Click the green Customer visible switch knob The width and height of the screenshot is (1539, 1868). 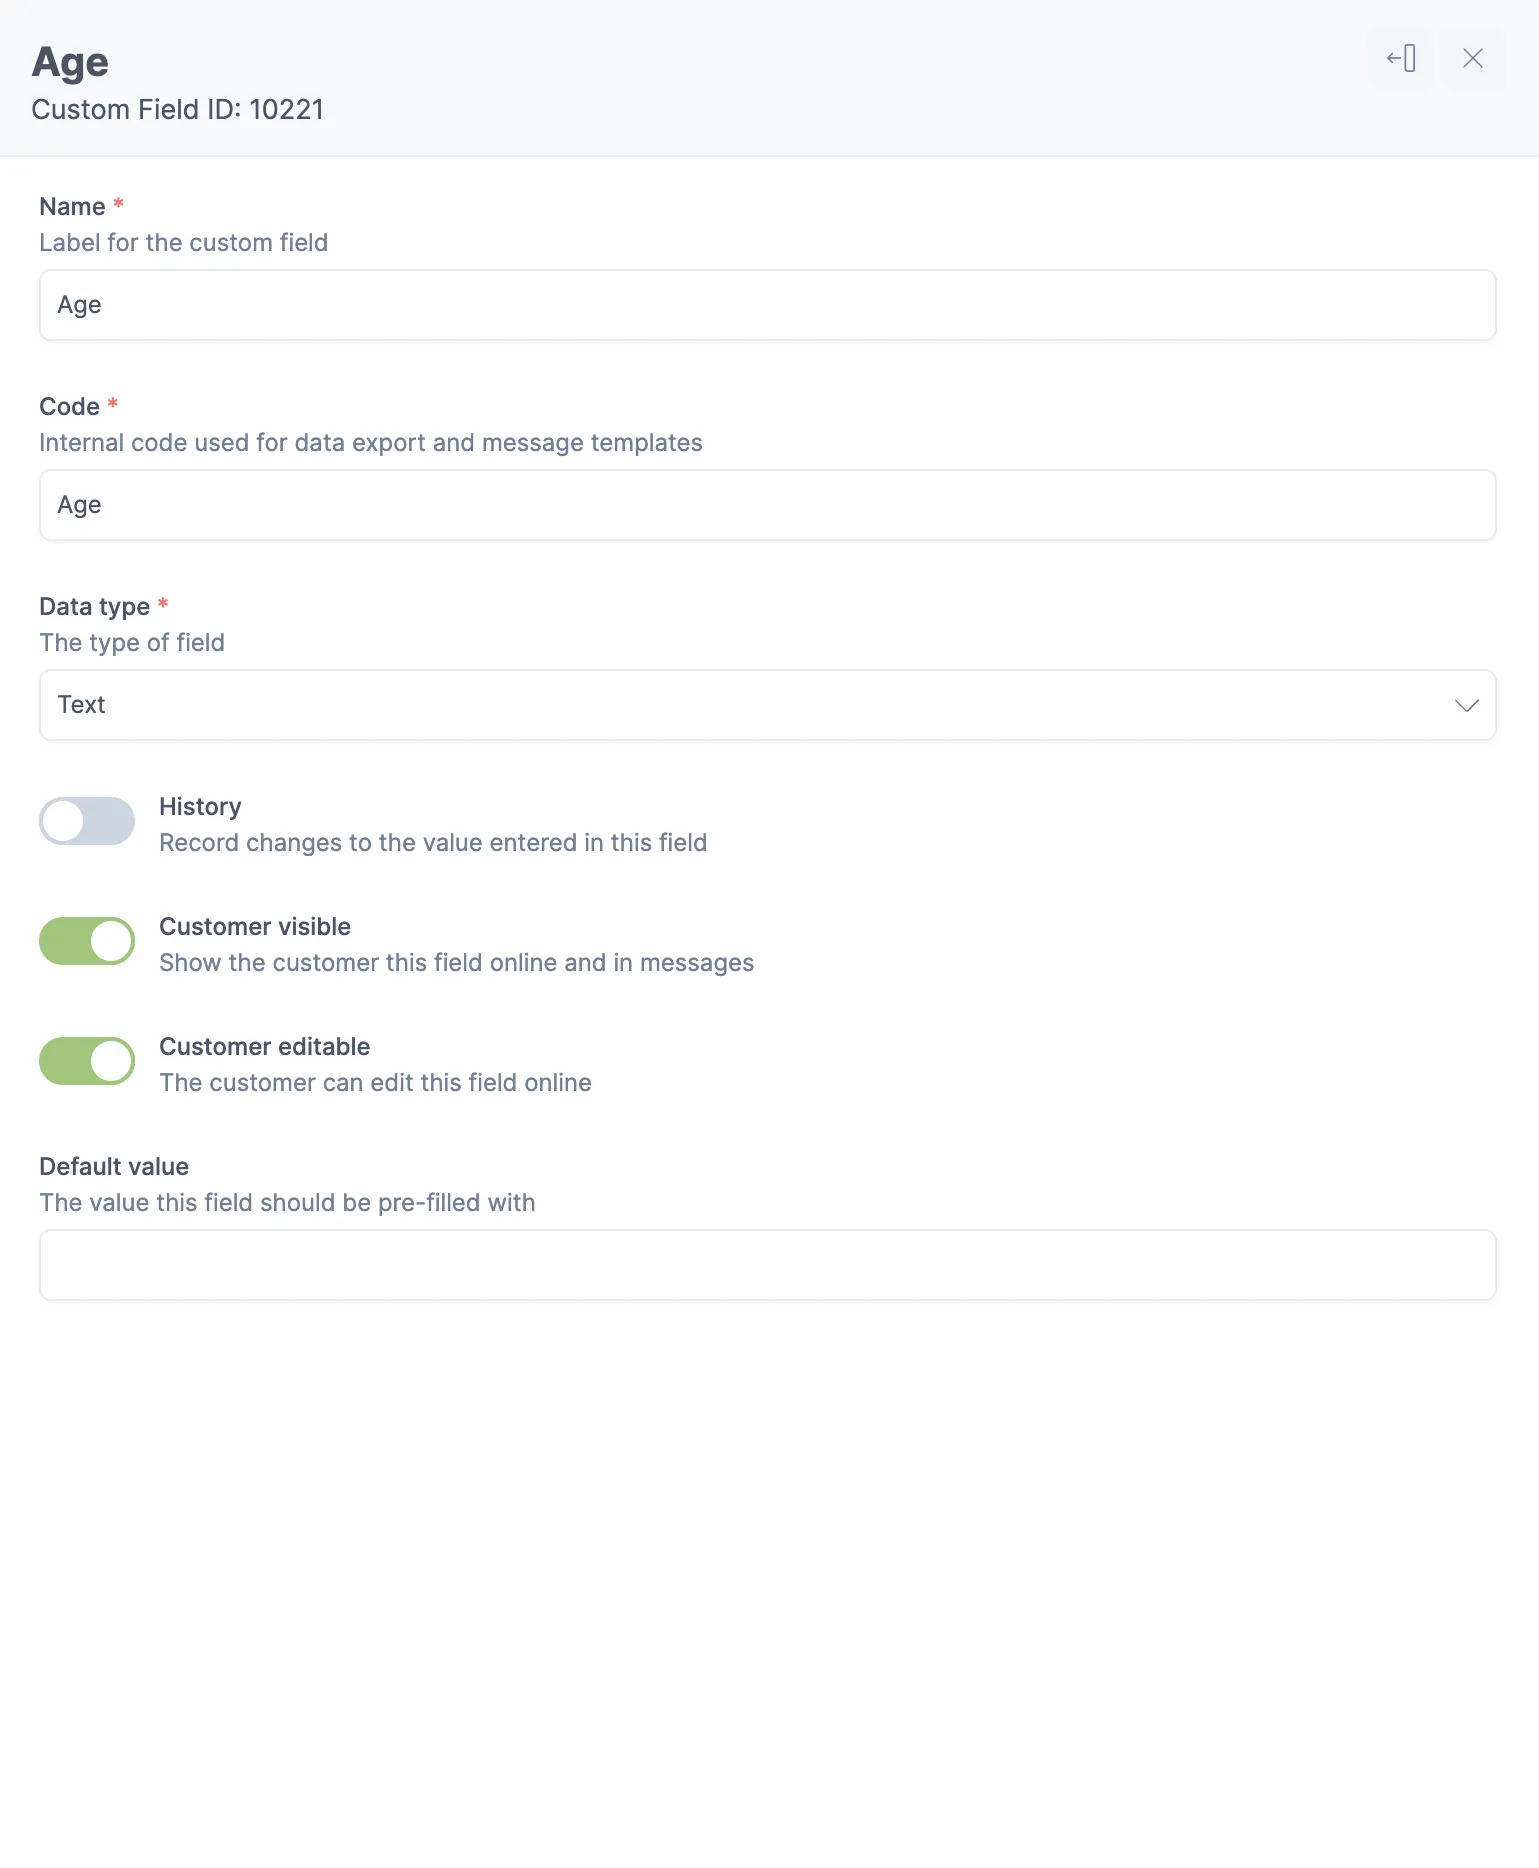(108, 940)
